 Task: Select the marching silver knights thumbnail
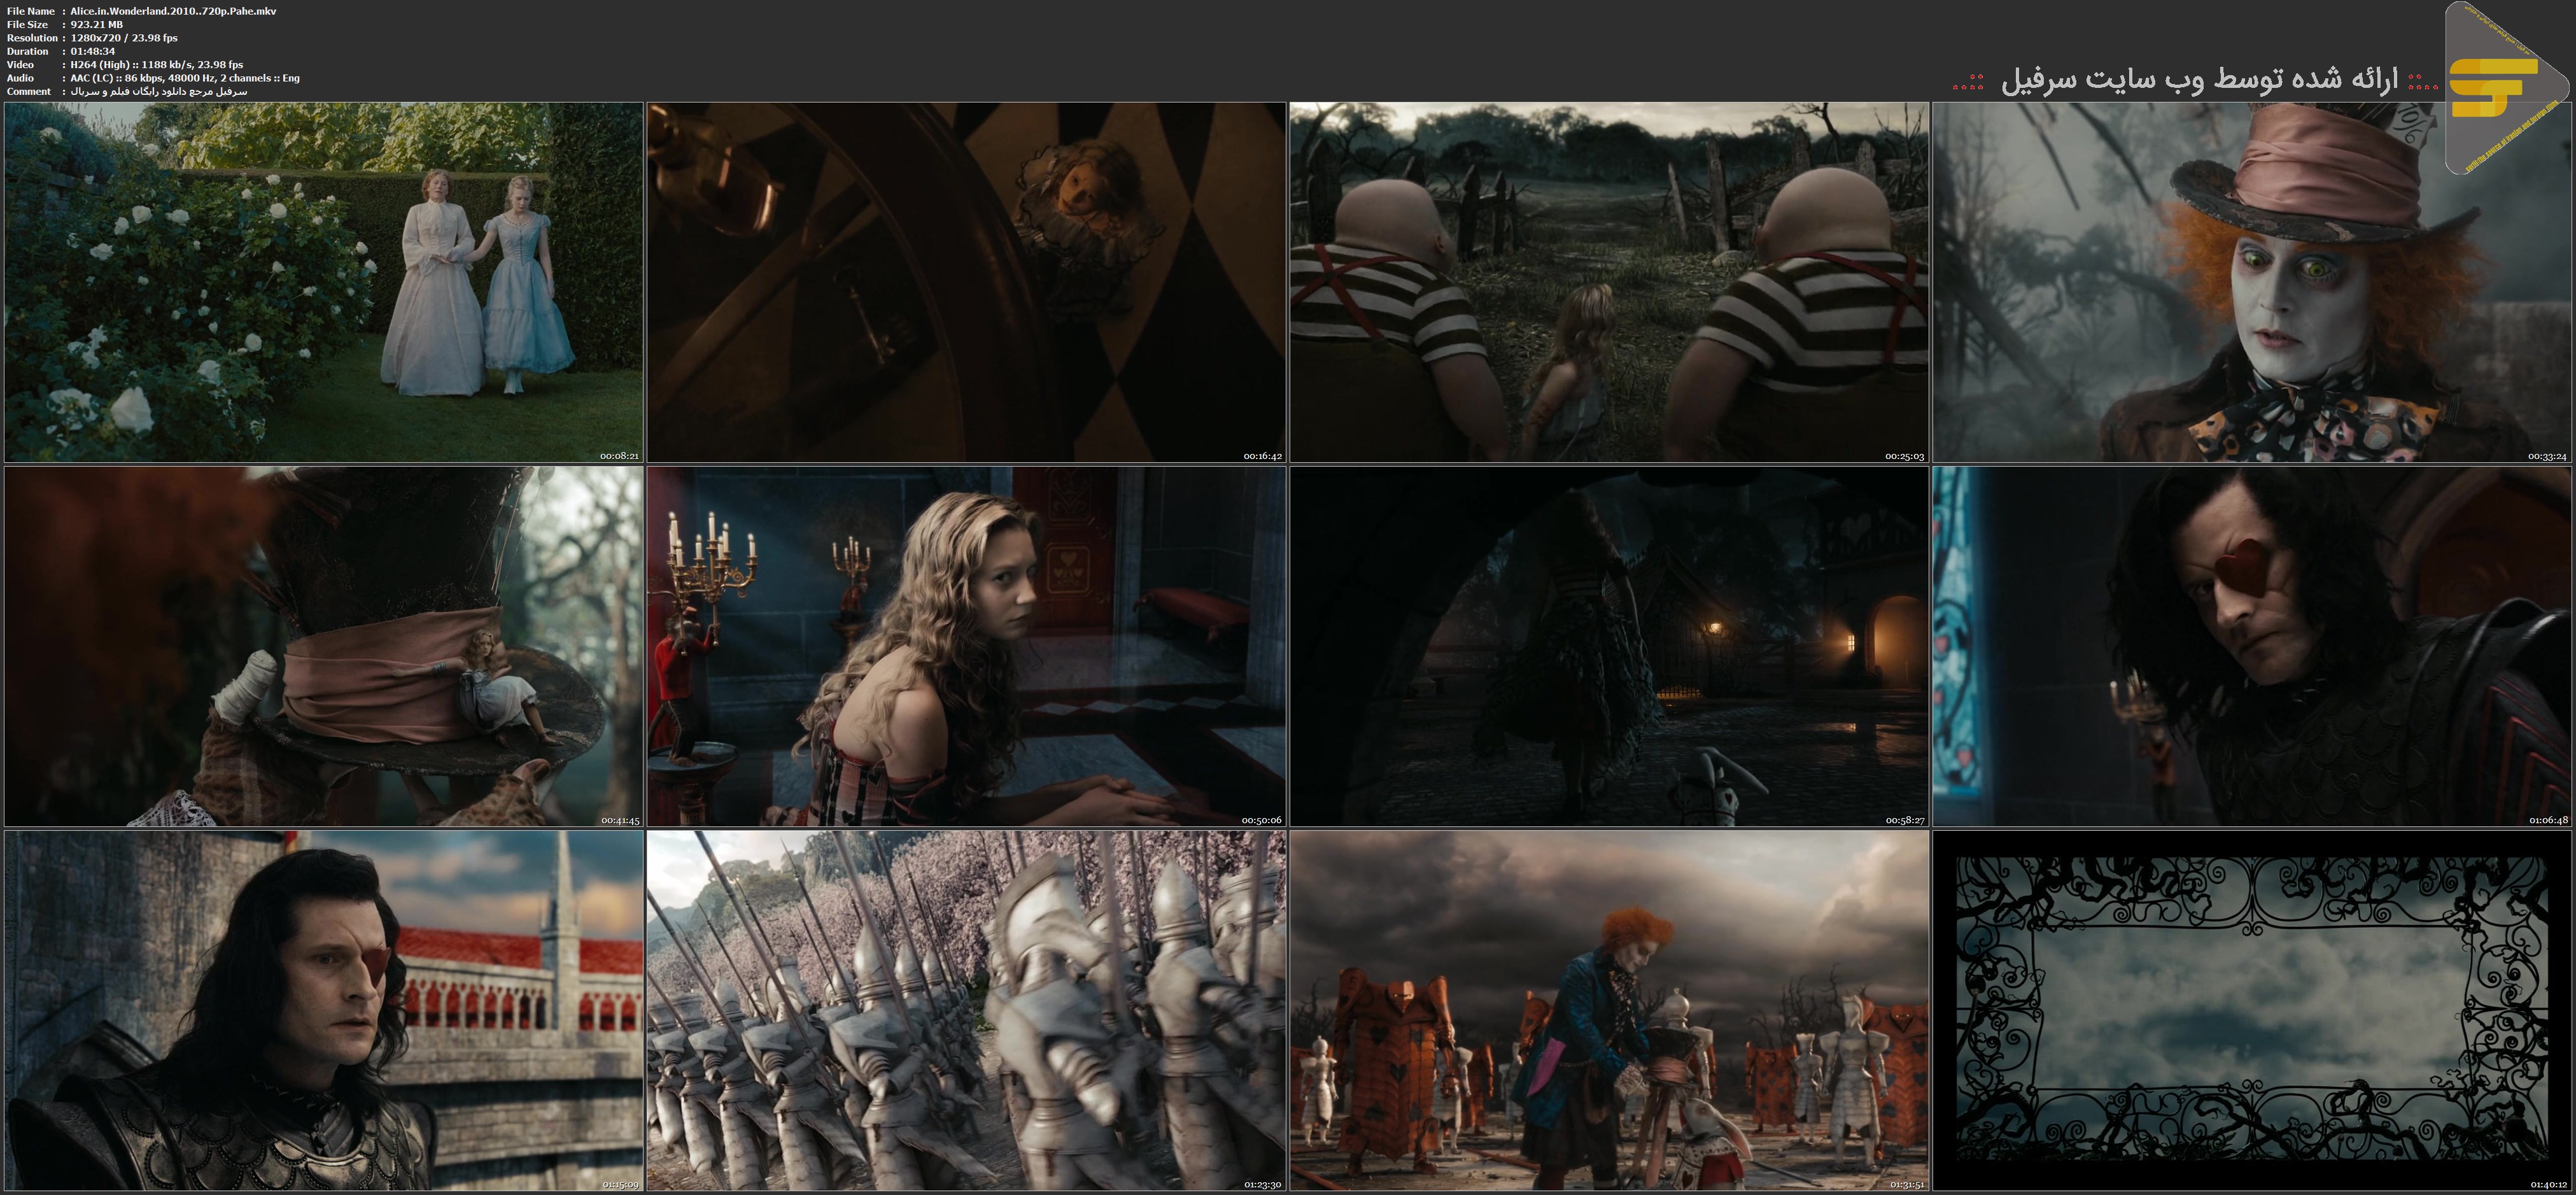pyautogui.click(x=966, y=1010)
